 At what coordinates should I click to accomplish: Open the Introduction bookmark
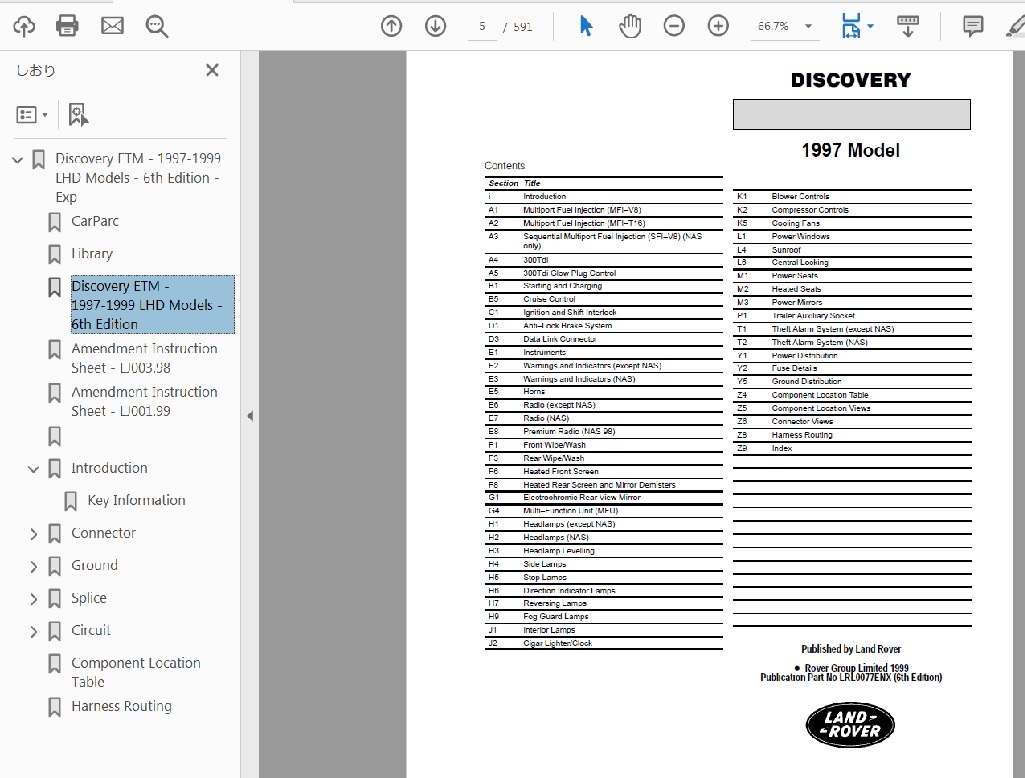[109, 468]
